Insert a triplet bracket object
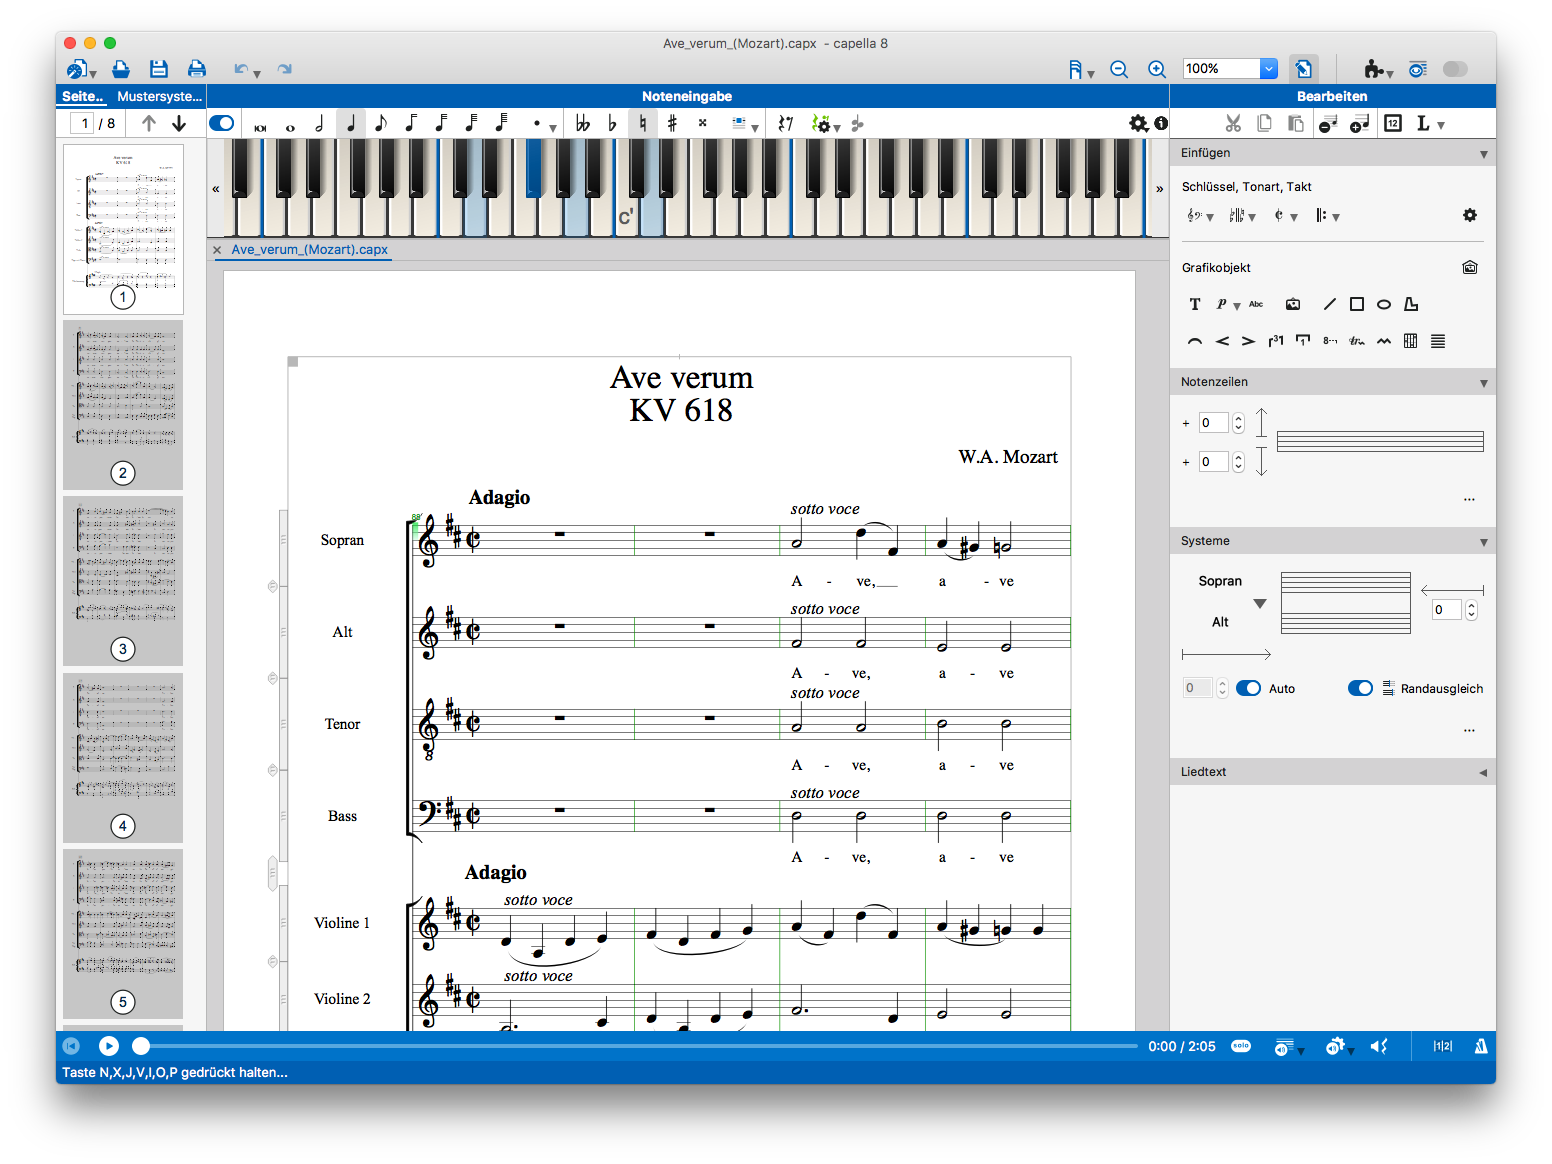Image resolution: width=1552 pixels, height=1164 pixels. point(1276,341)
